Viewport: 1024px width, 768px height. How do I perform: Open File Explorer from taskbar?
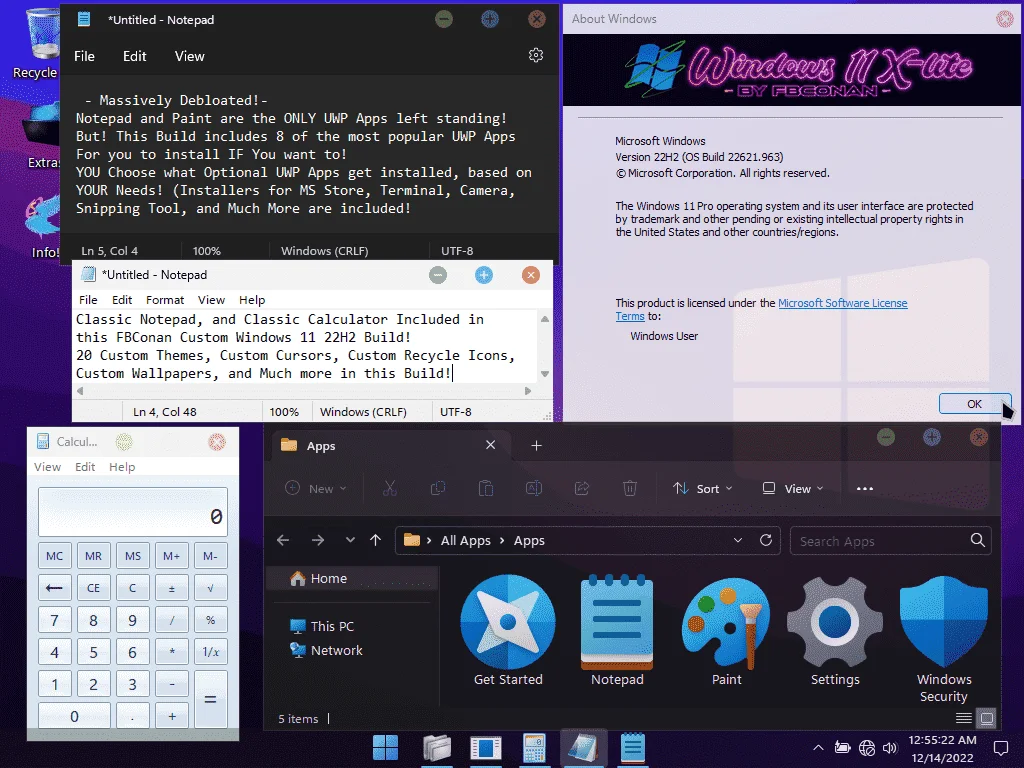click(x=437, y=748)
